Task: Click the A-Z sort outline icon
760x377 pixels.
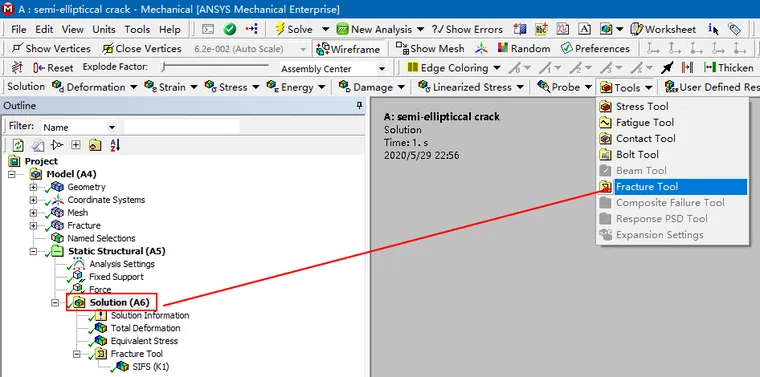Action: 115,145
